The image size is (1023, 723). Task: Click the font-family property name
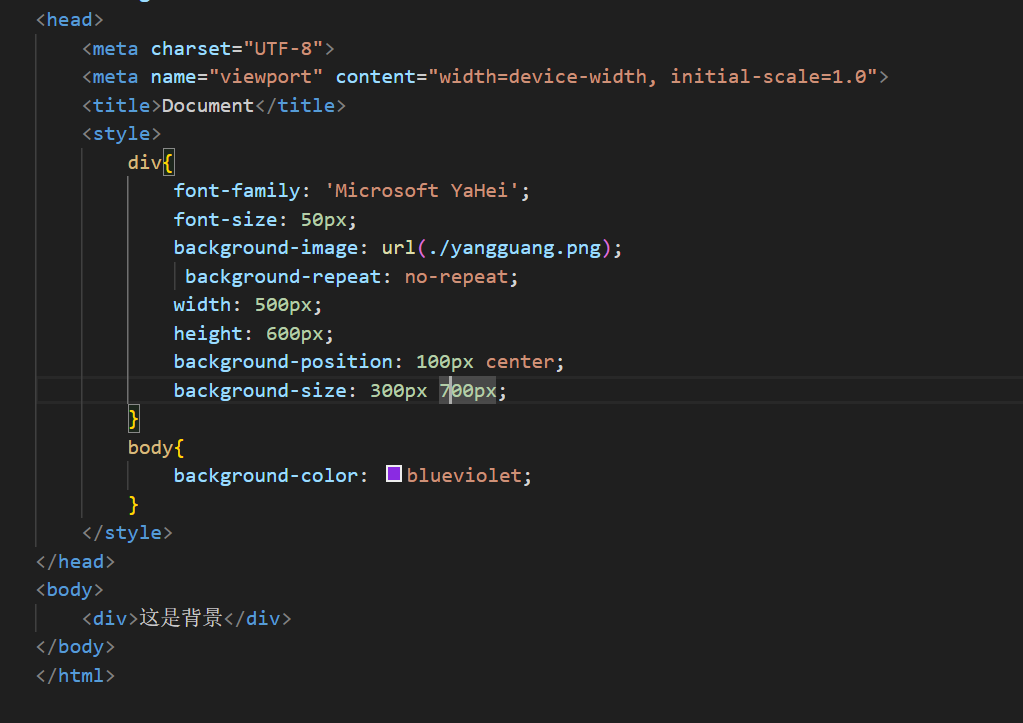(x=237, y=191)
